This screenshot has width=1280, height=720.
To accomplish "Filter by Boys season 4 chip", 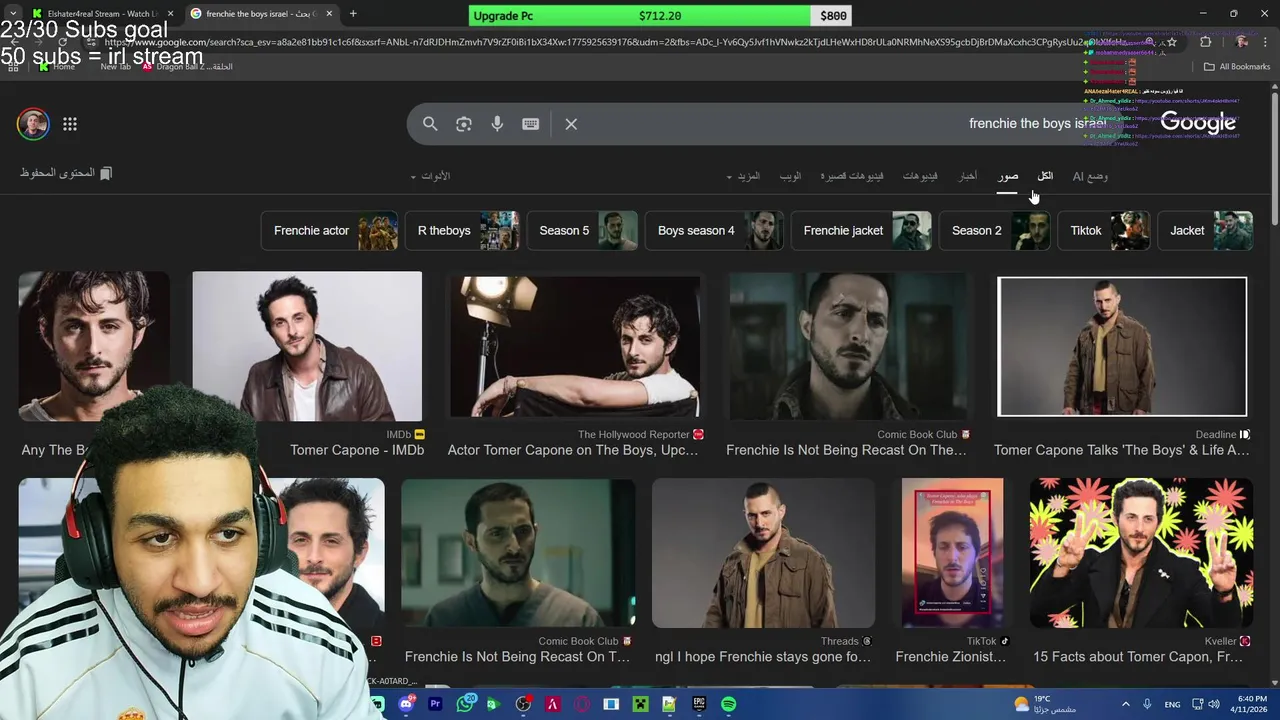I will point(714,231).
